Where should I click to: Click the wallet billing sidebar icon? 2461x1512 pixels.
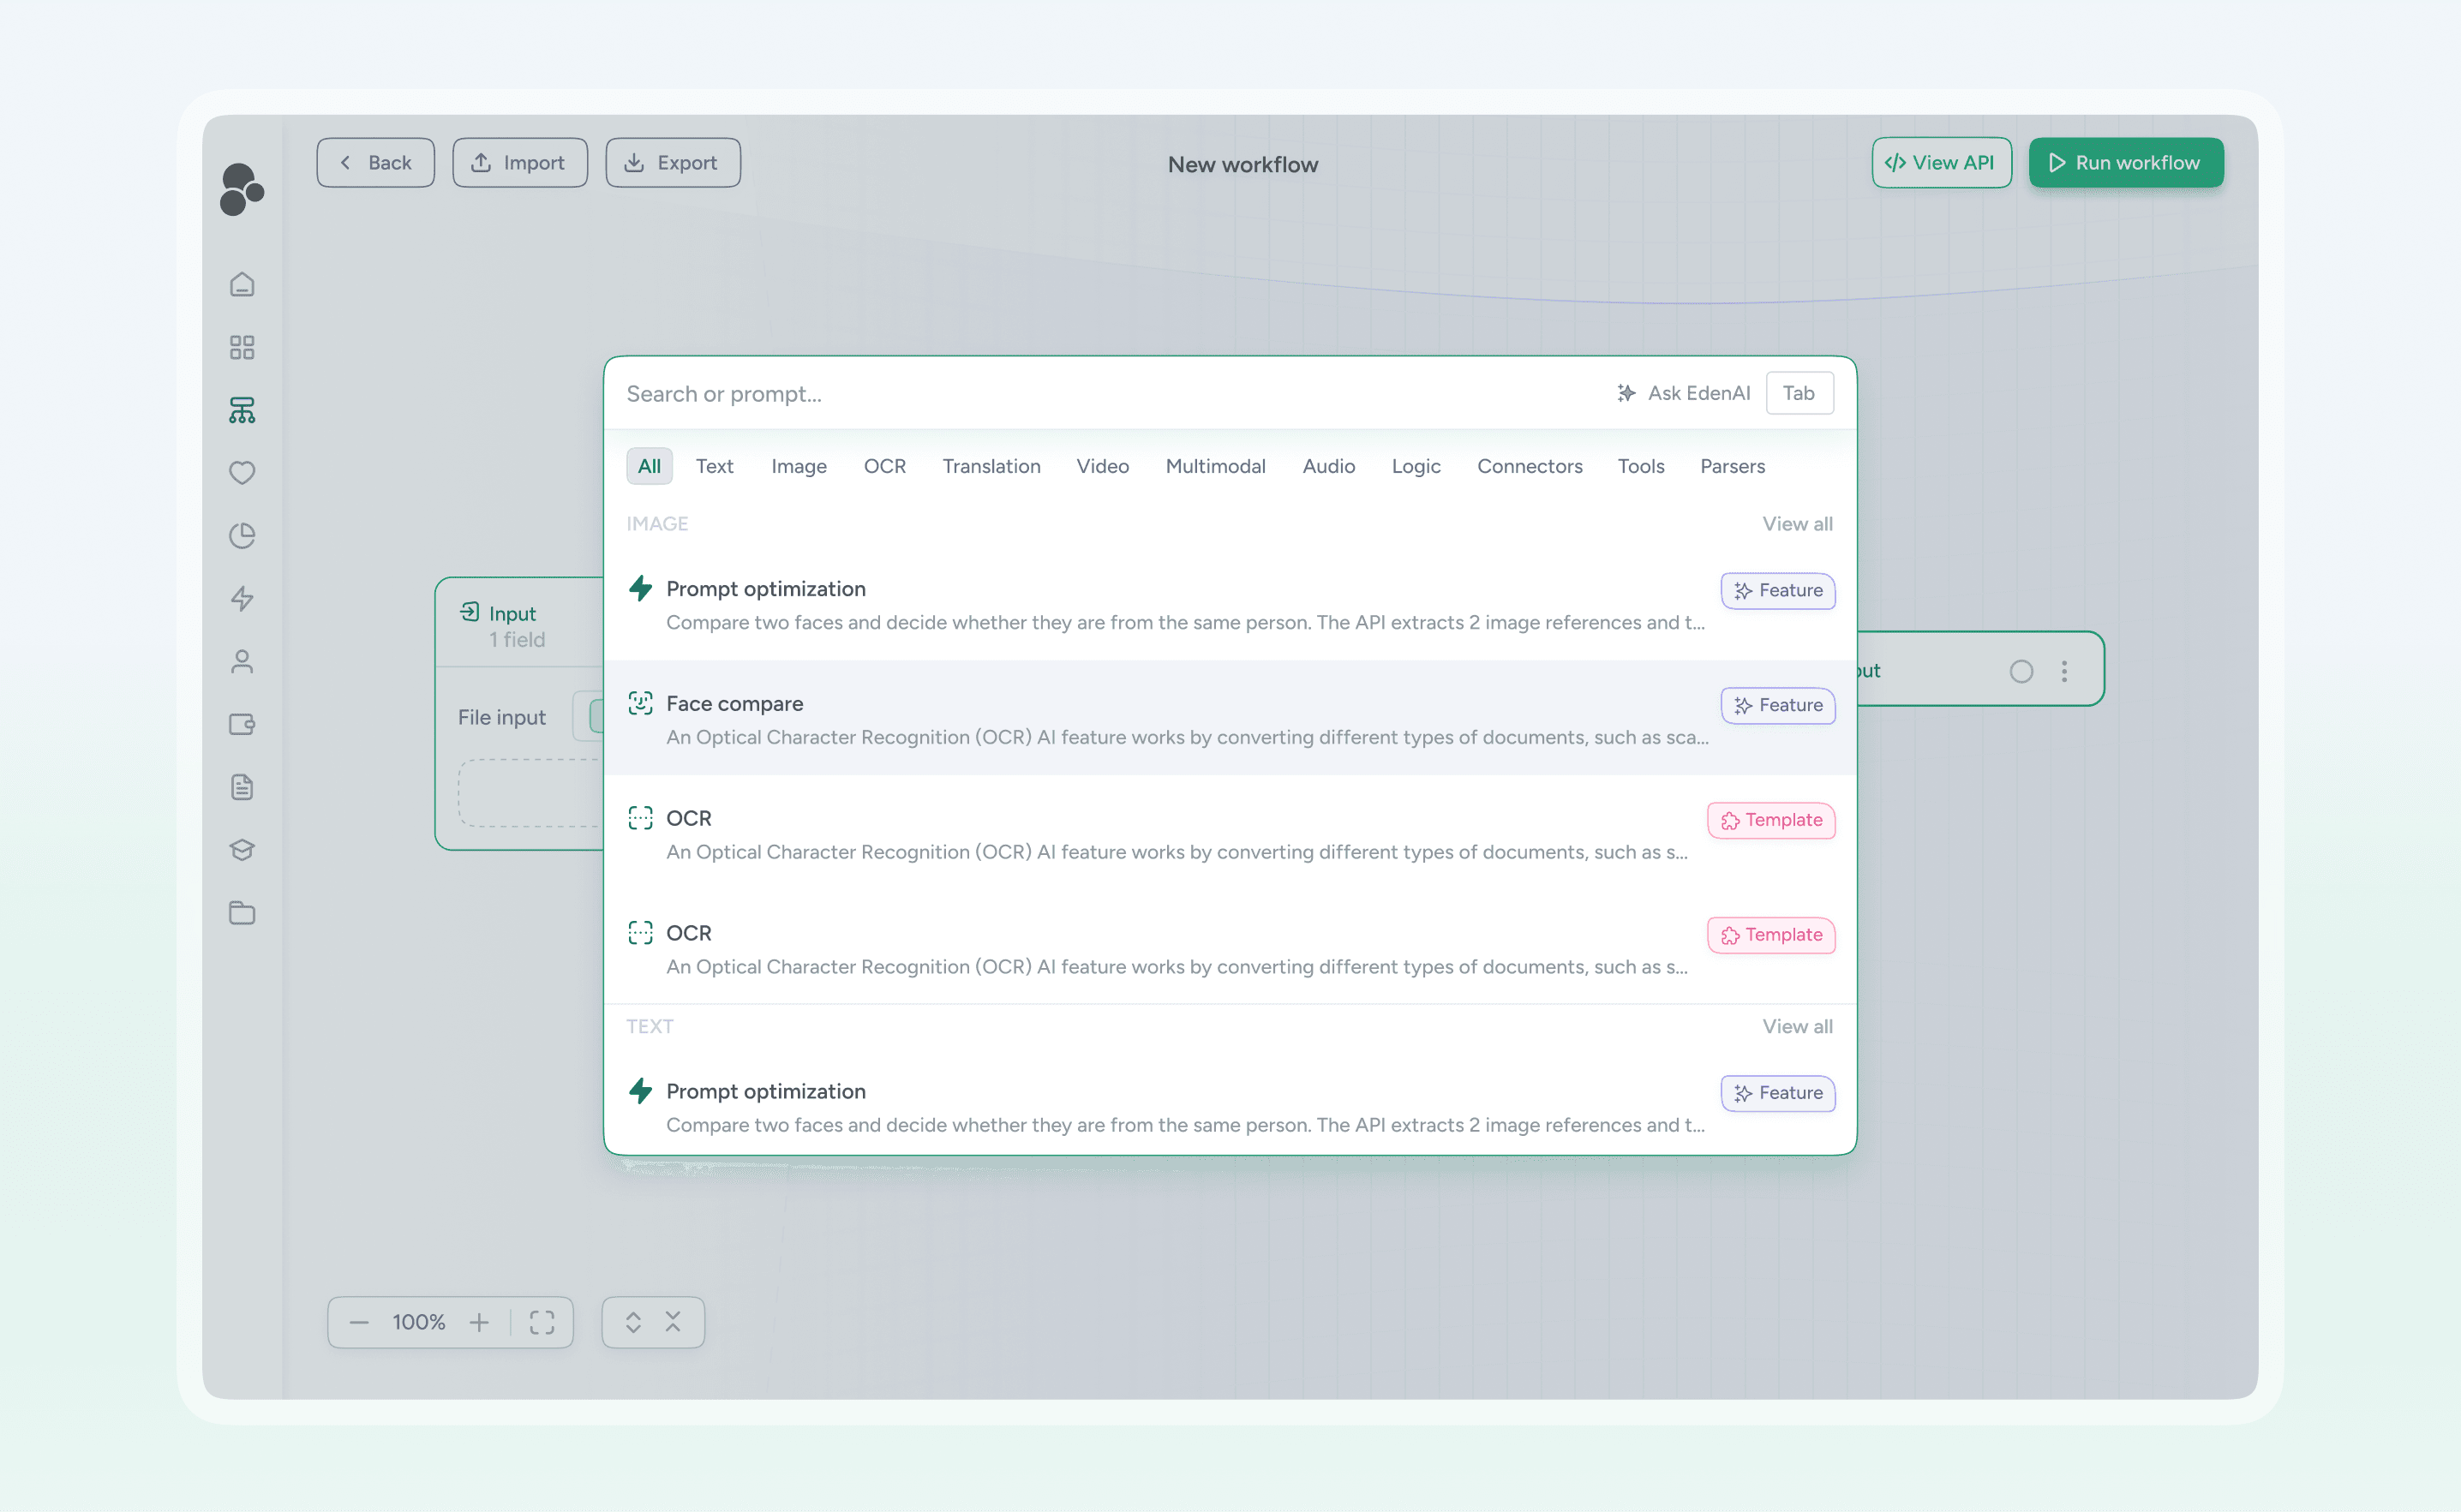point(242,724)
